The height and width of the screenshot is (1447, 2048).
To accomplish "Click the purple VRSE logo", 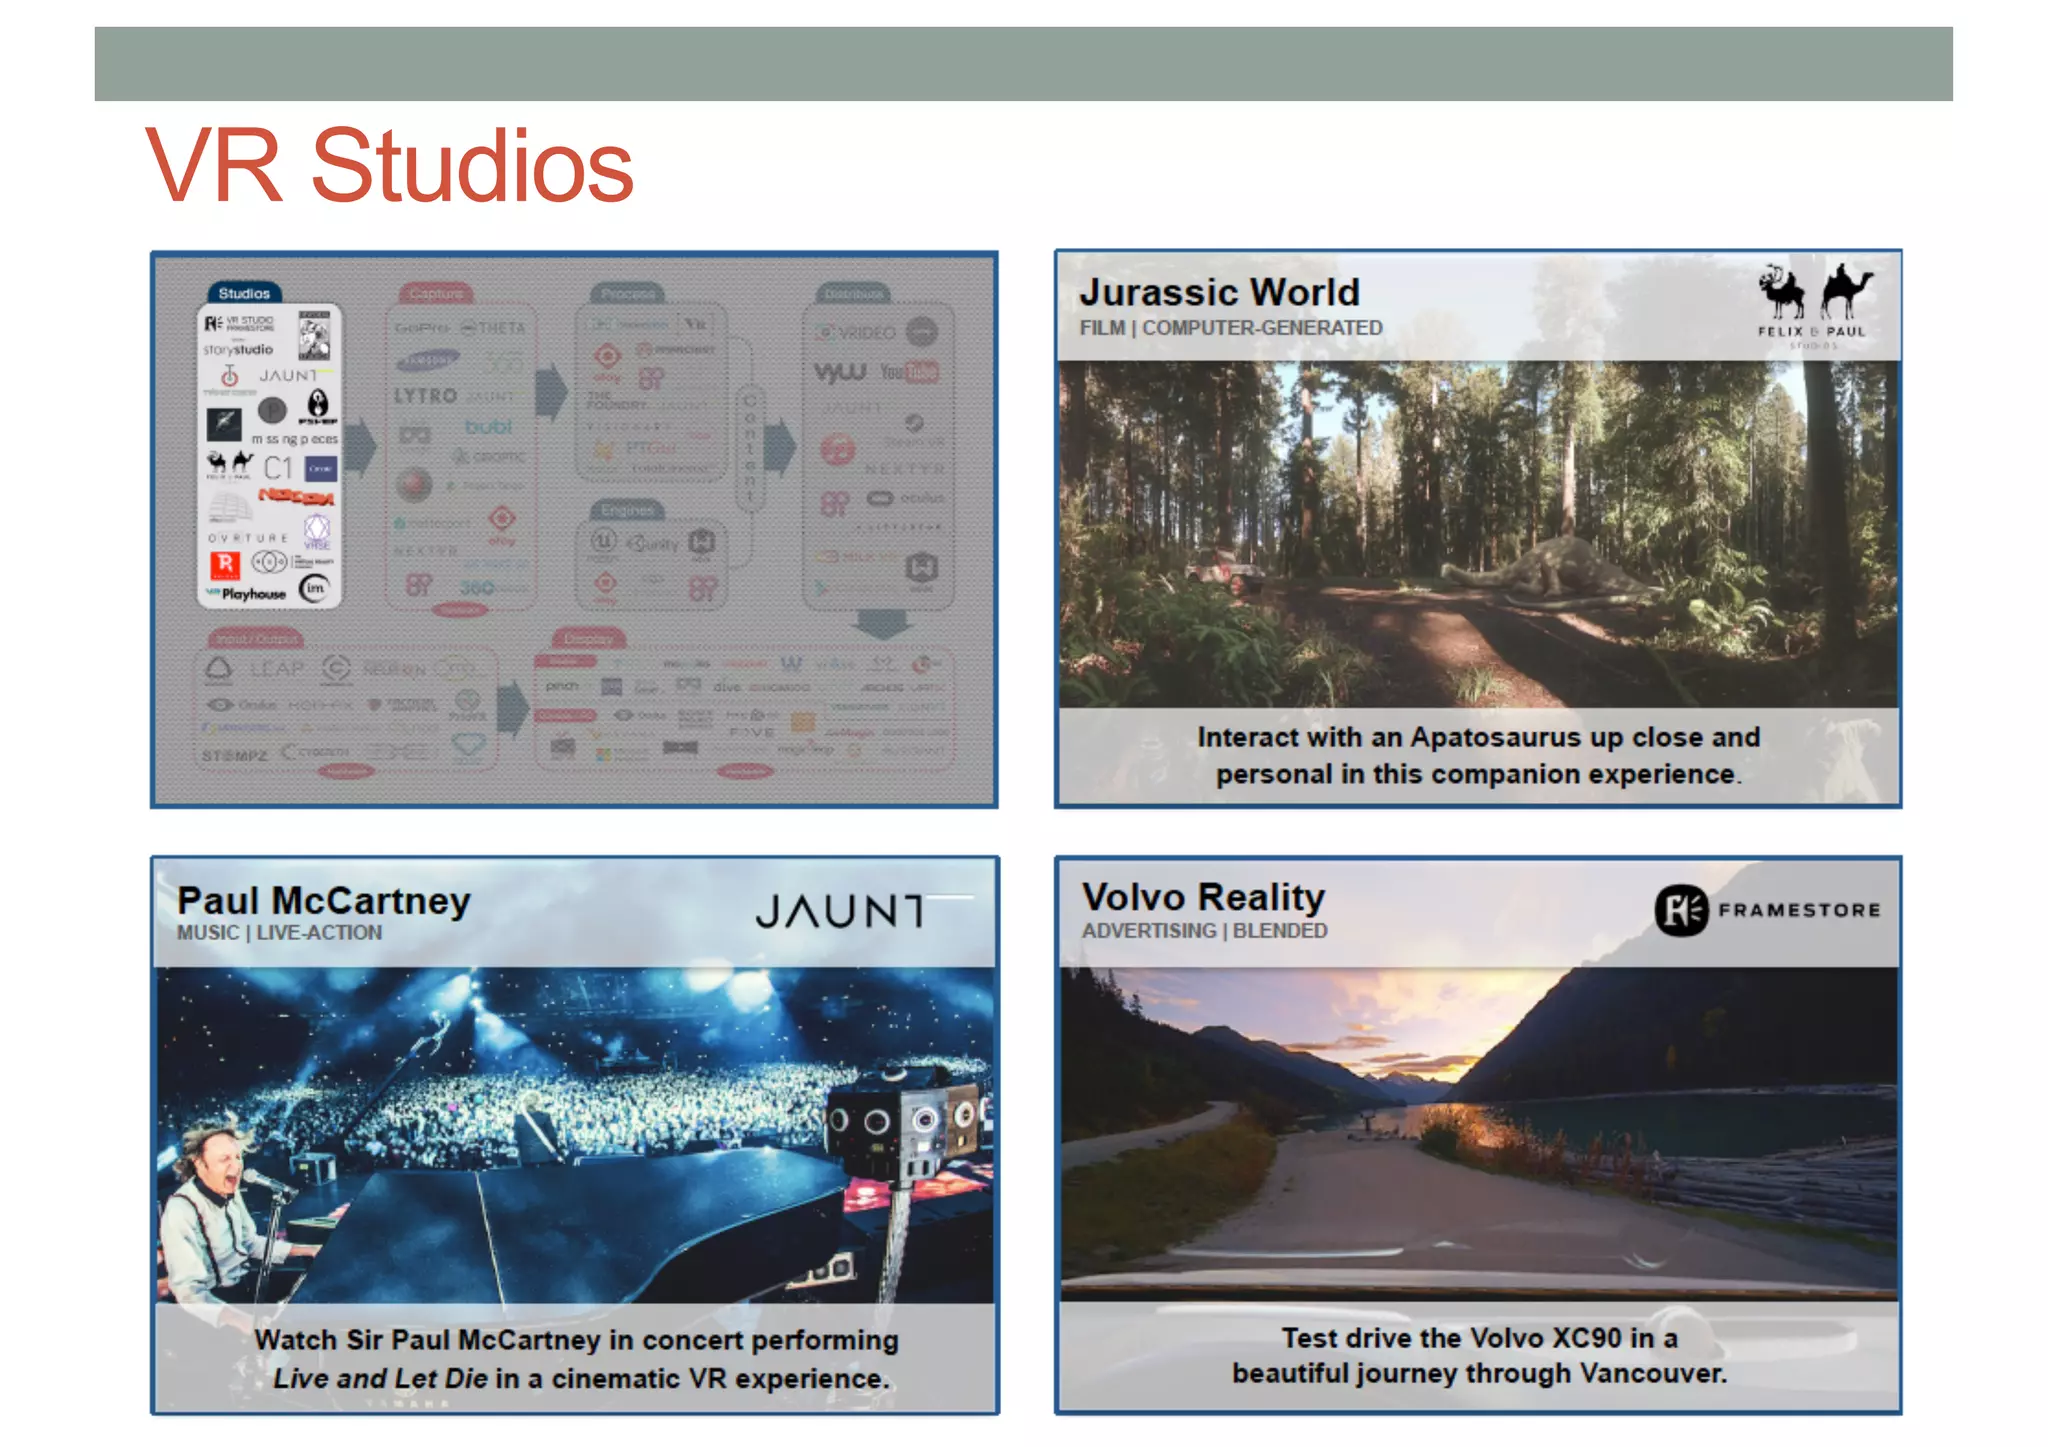I will point(317,532).
